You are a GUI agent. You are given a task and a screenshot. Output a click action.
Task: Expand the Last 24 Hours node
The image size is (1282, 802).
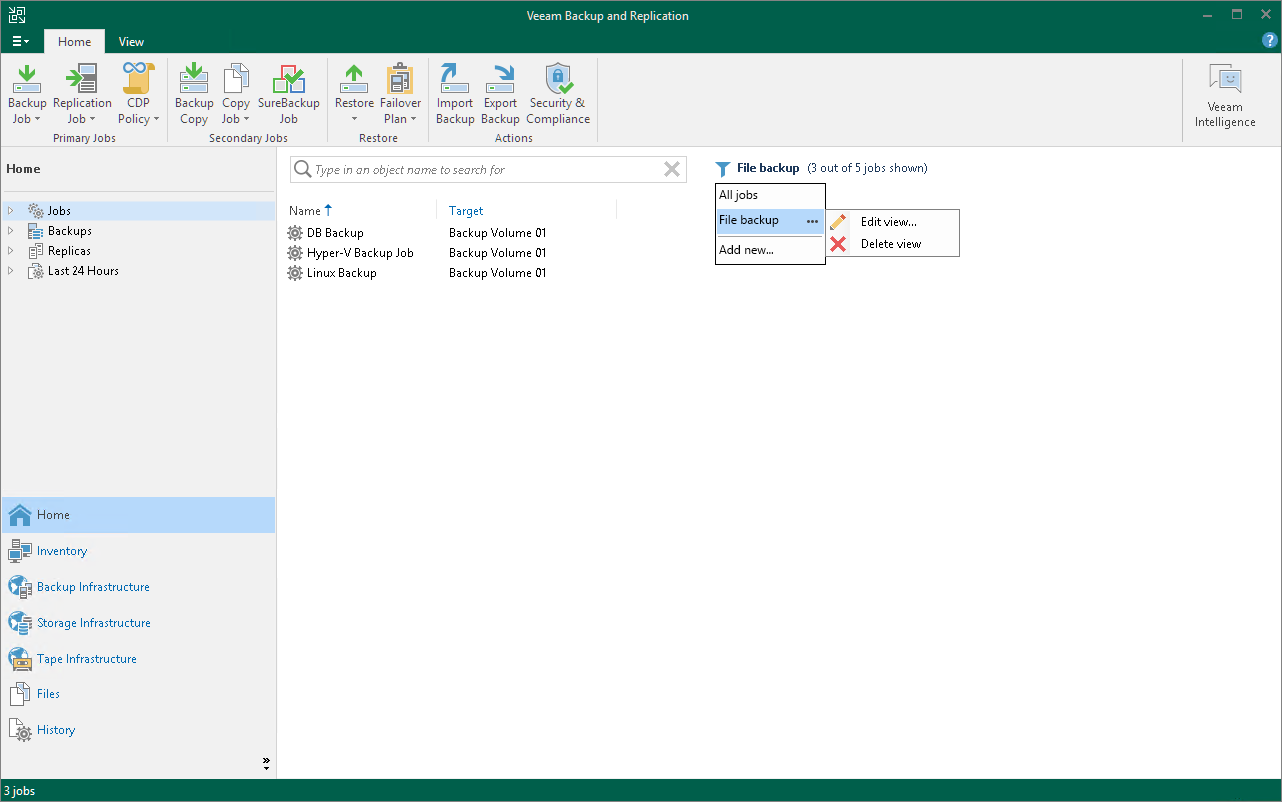[x=11, y=271]
